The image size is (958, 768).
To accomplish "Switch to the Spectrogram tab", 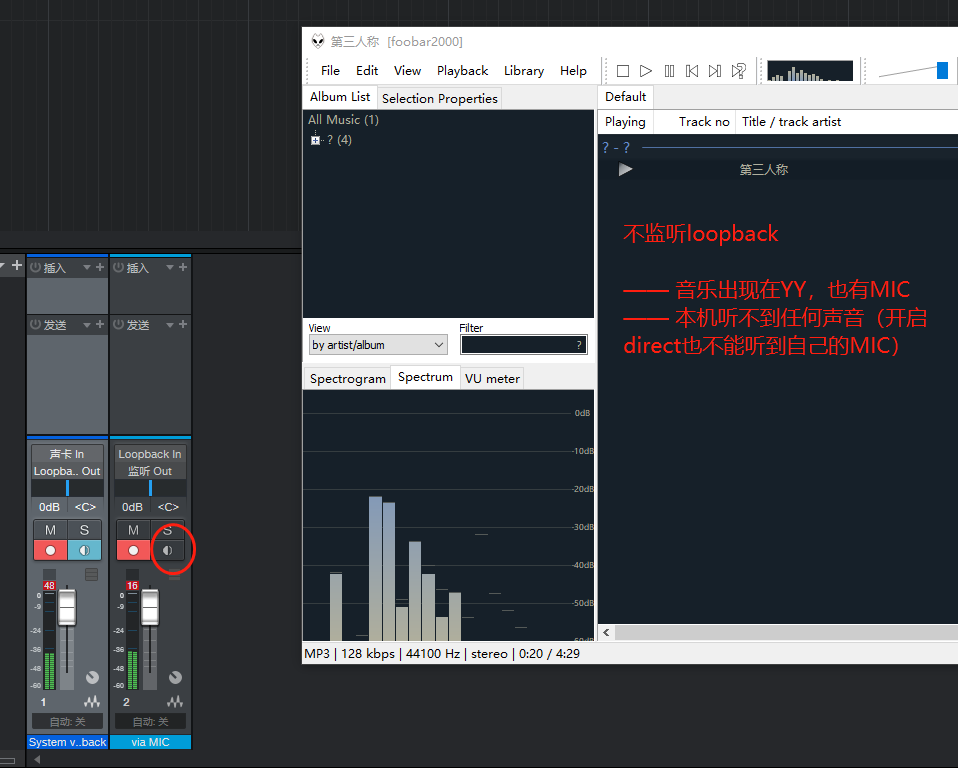I will [x=347, y=378].
